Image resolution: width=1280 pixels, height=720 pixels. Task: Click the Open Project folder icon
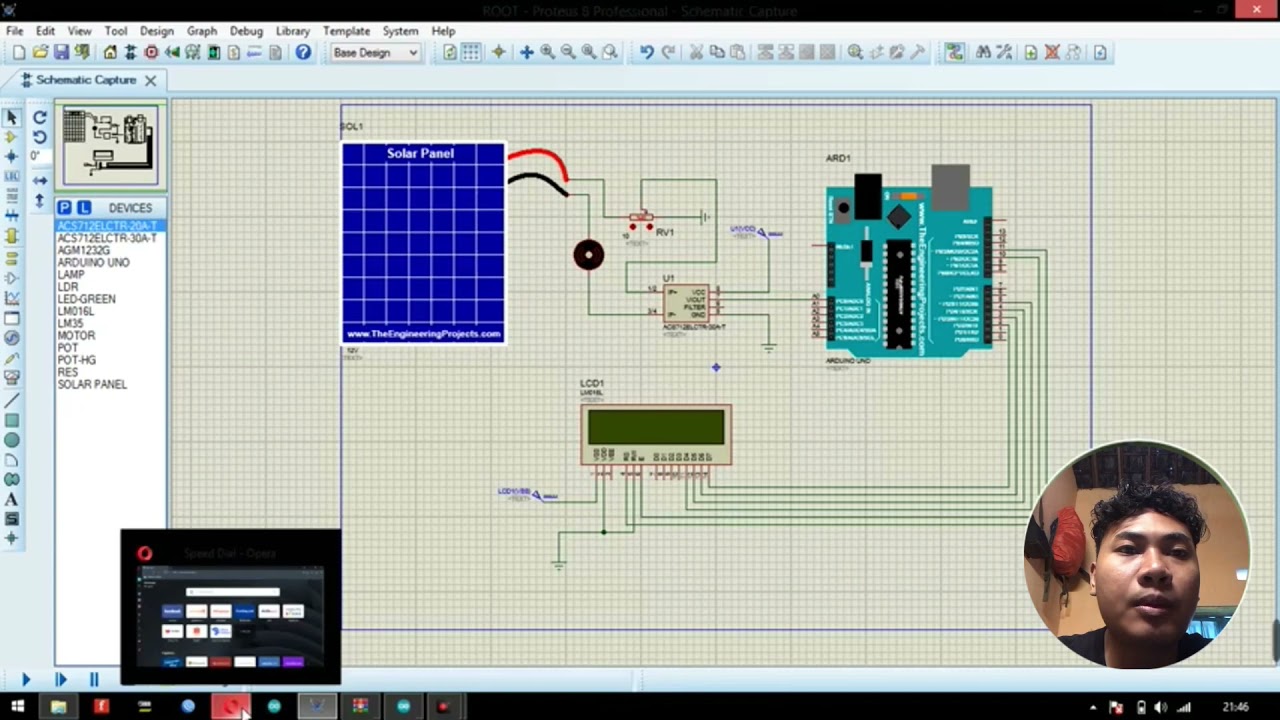point(40,52)
